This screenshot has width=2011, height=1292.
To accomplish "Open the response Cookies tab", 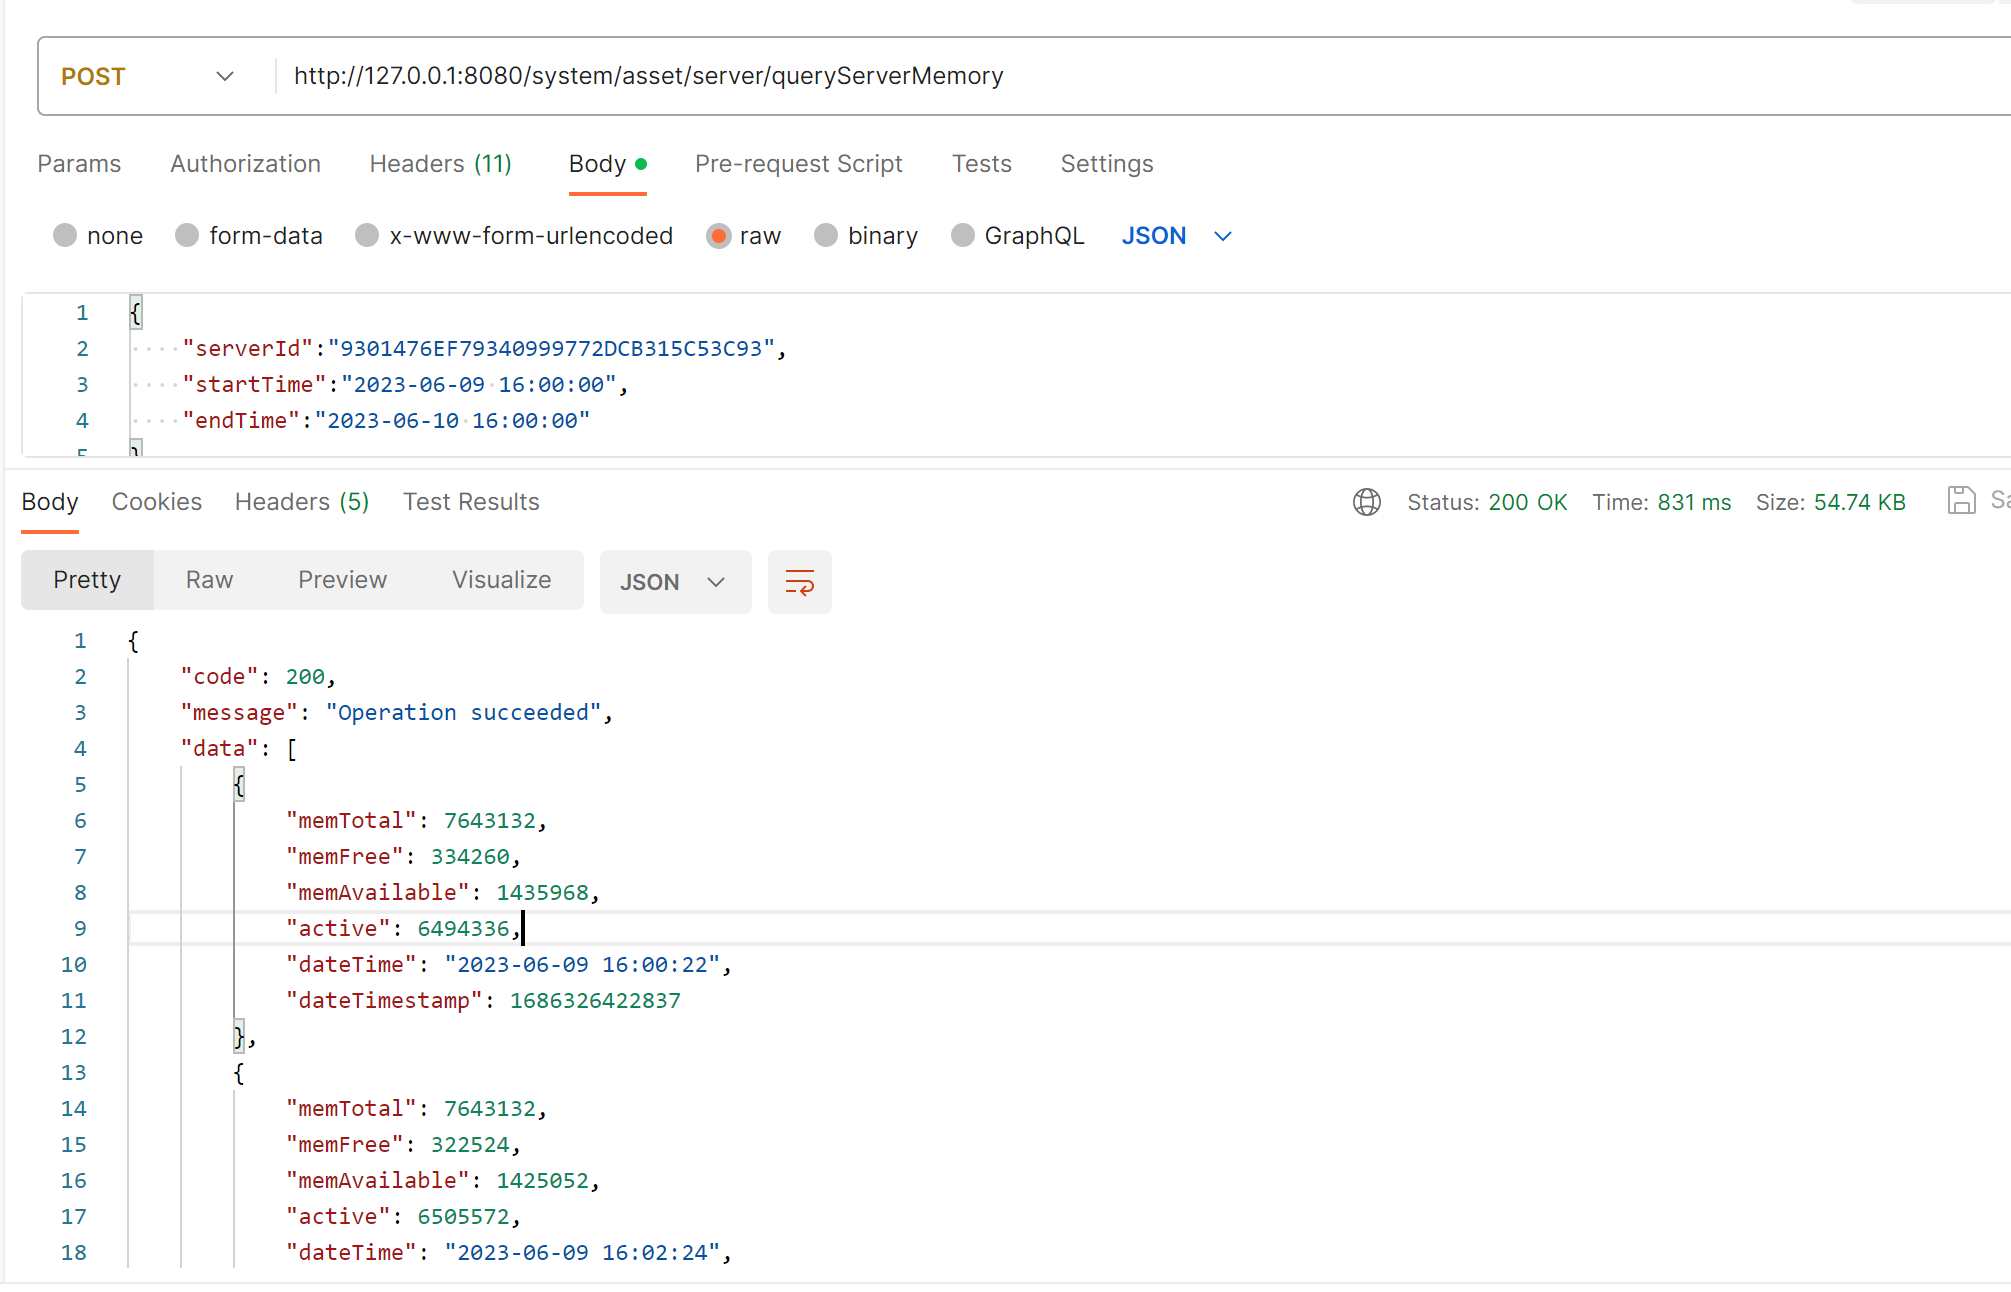I will point(156,502).
